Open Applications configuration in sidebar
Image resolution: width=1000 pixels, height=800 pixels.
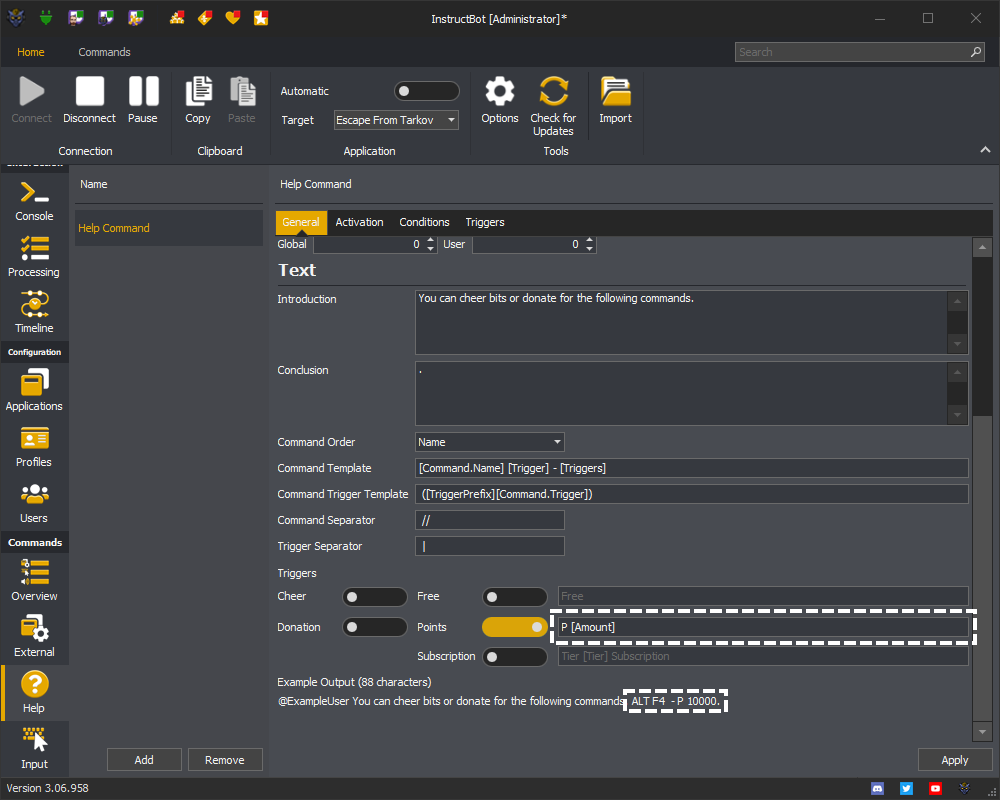[x=34, y=390]
